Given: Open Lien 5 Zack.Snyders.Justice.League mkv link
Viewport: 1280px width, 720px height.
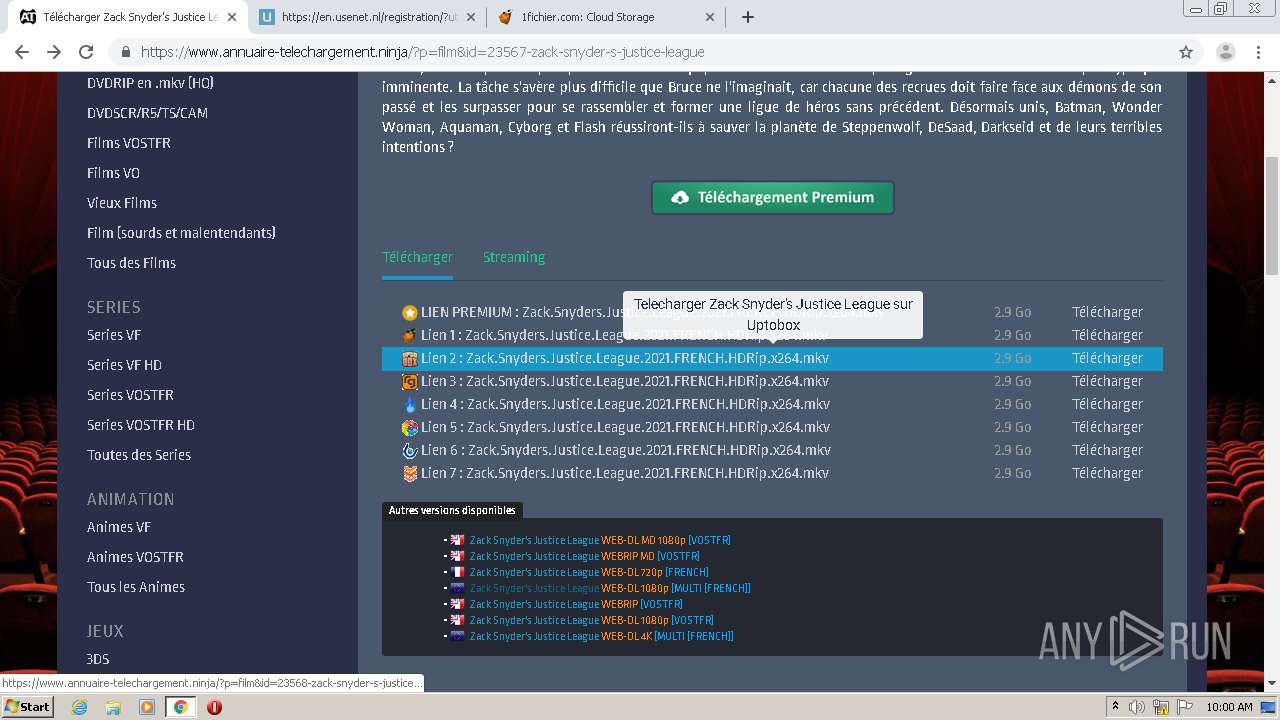Looking at the screenshot, I should click(x=625, y=427).
